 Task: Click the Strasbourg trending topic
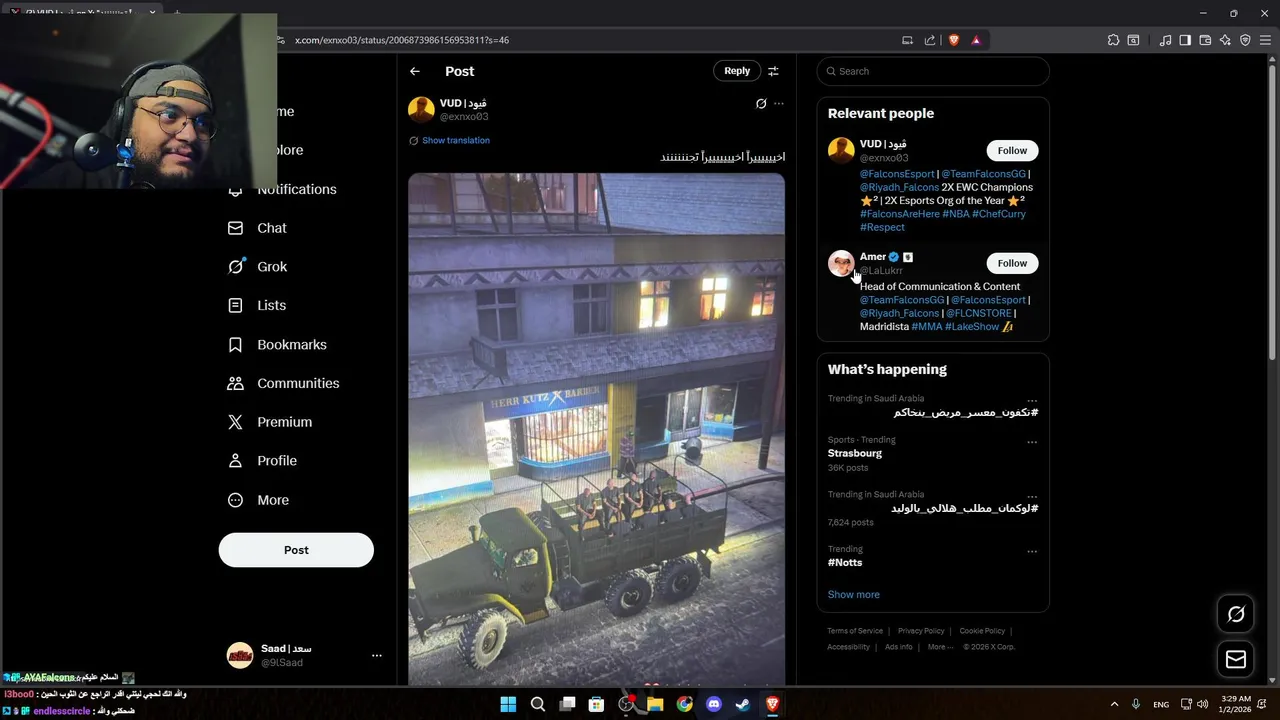(855, 453)
